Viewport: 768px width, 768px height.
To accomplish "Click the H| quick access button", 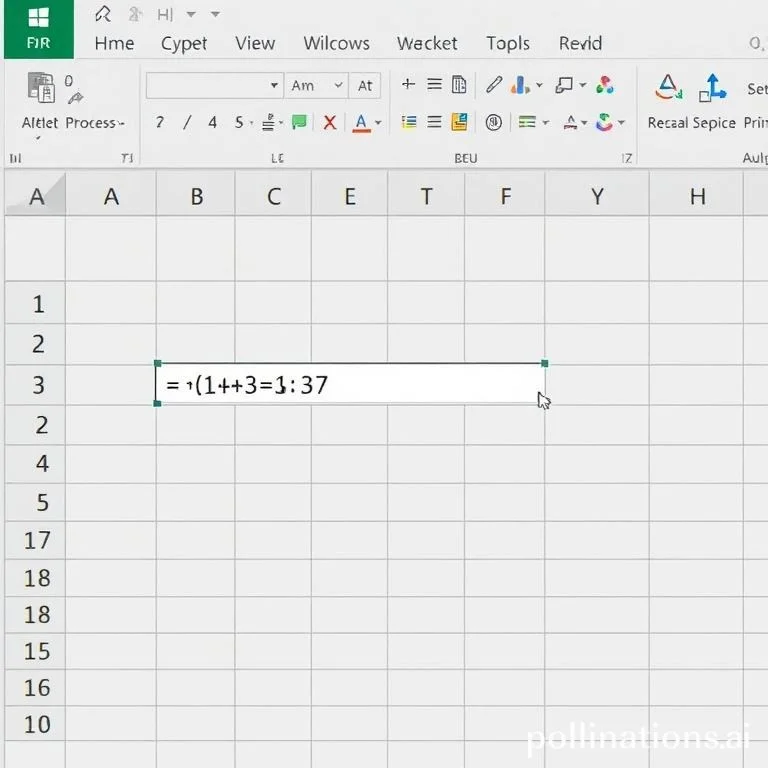I will click(165, 15).
